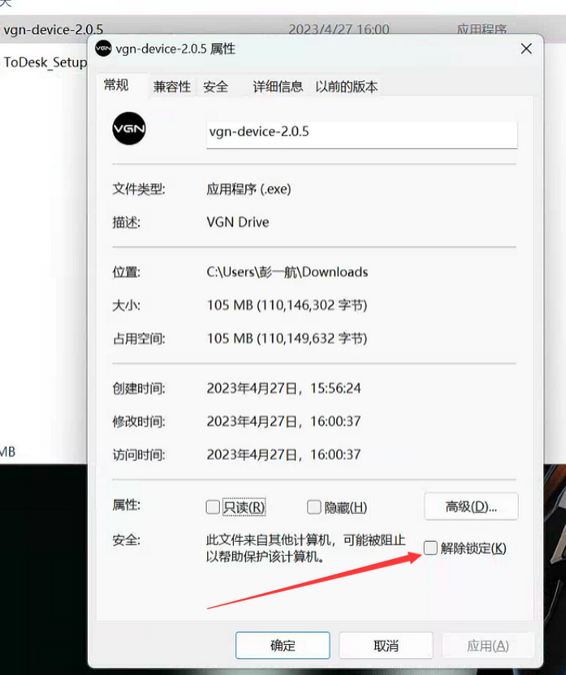Confirm with the 确定 button
The image size is (566, 675).
tap(283, 645)
